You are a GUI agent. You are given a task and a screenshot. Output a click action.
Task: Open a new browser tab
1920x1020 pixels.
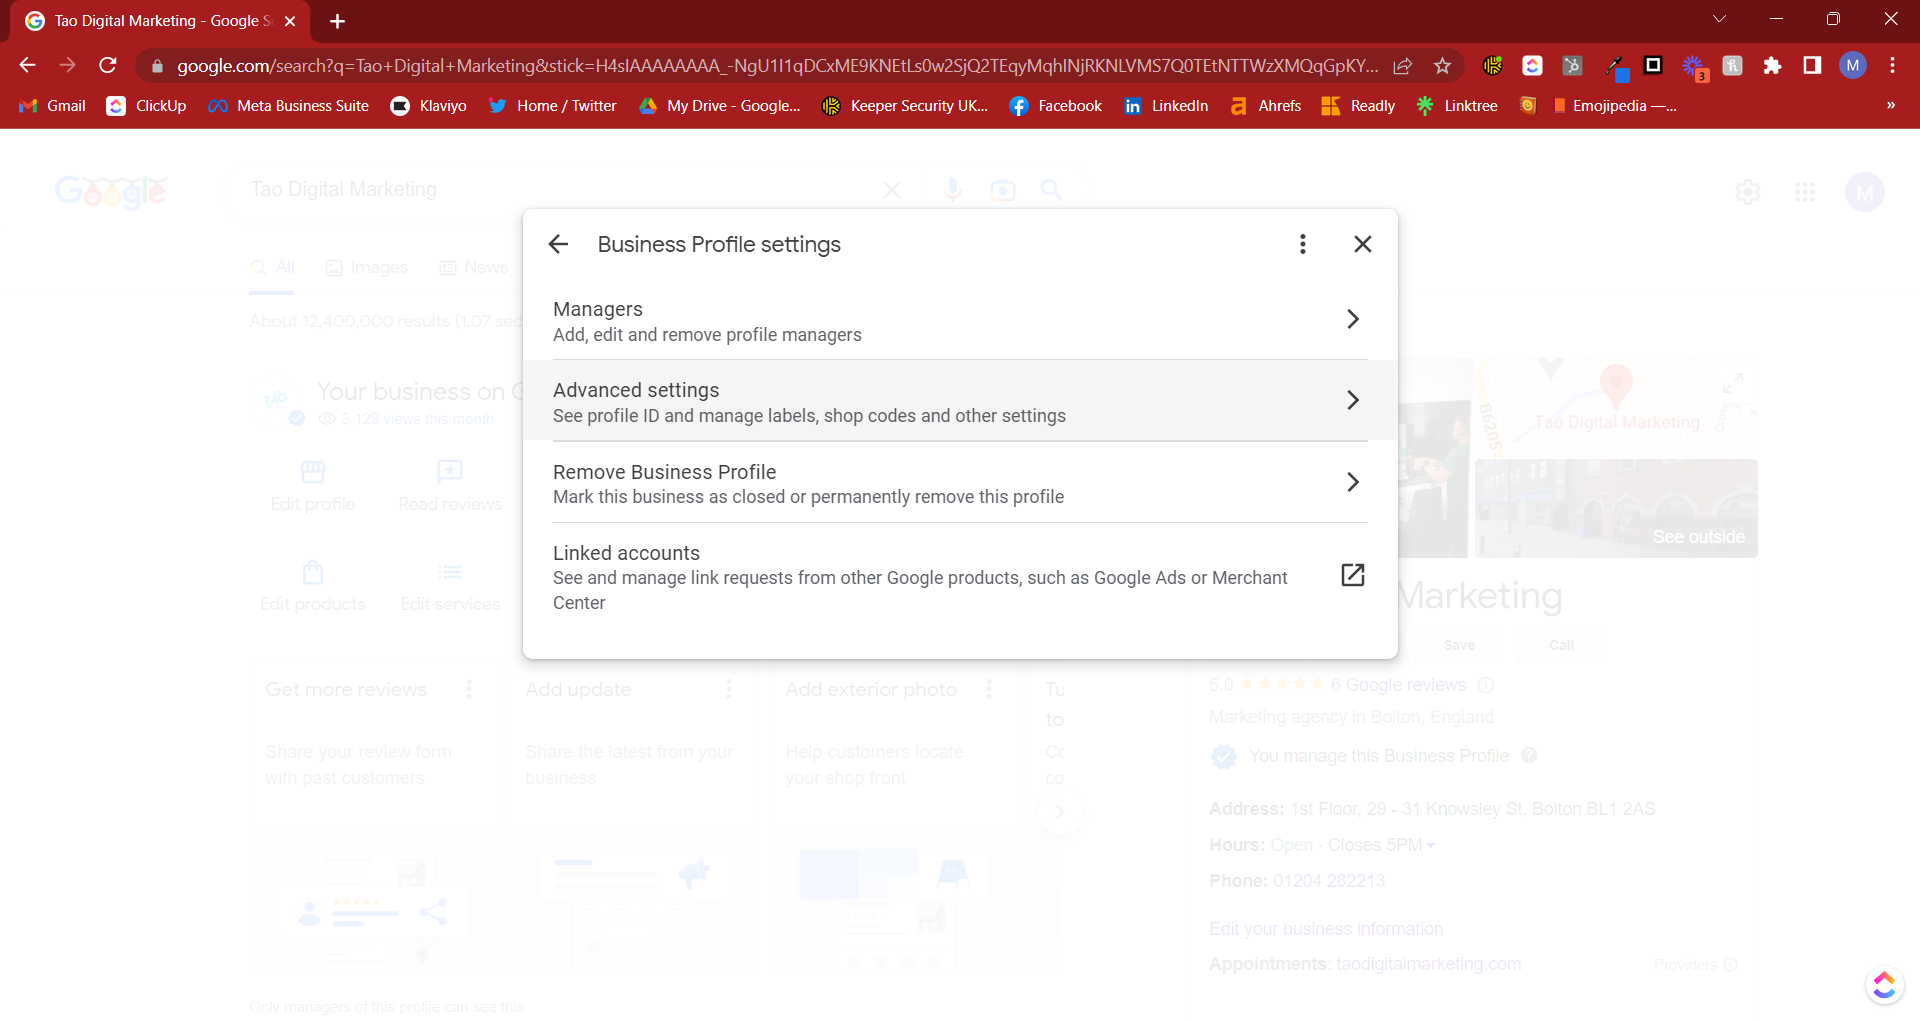pos(337,21)
